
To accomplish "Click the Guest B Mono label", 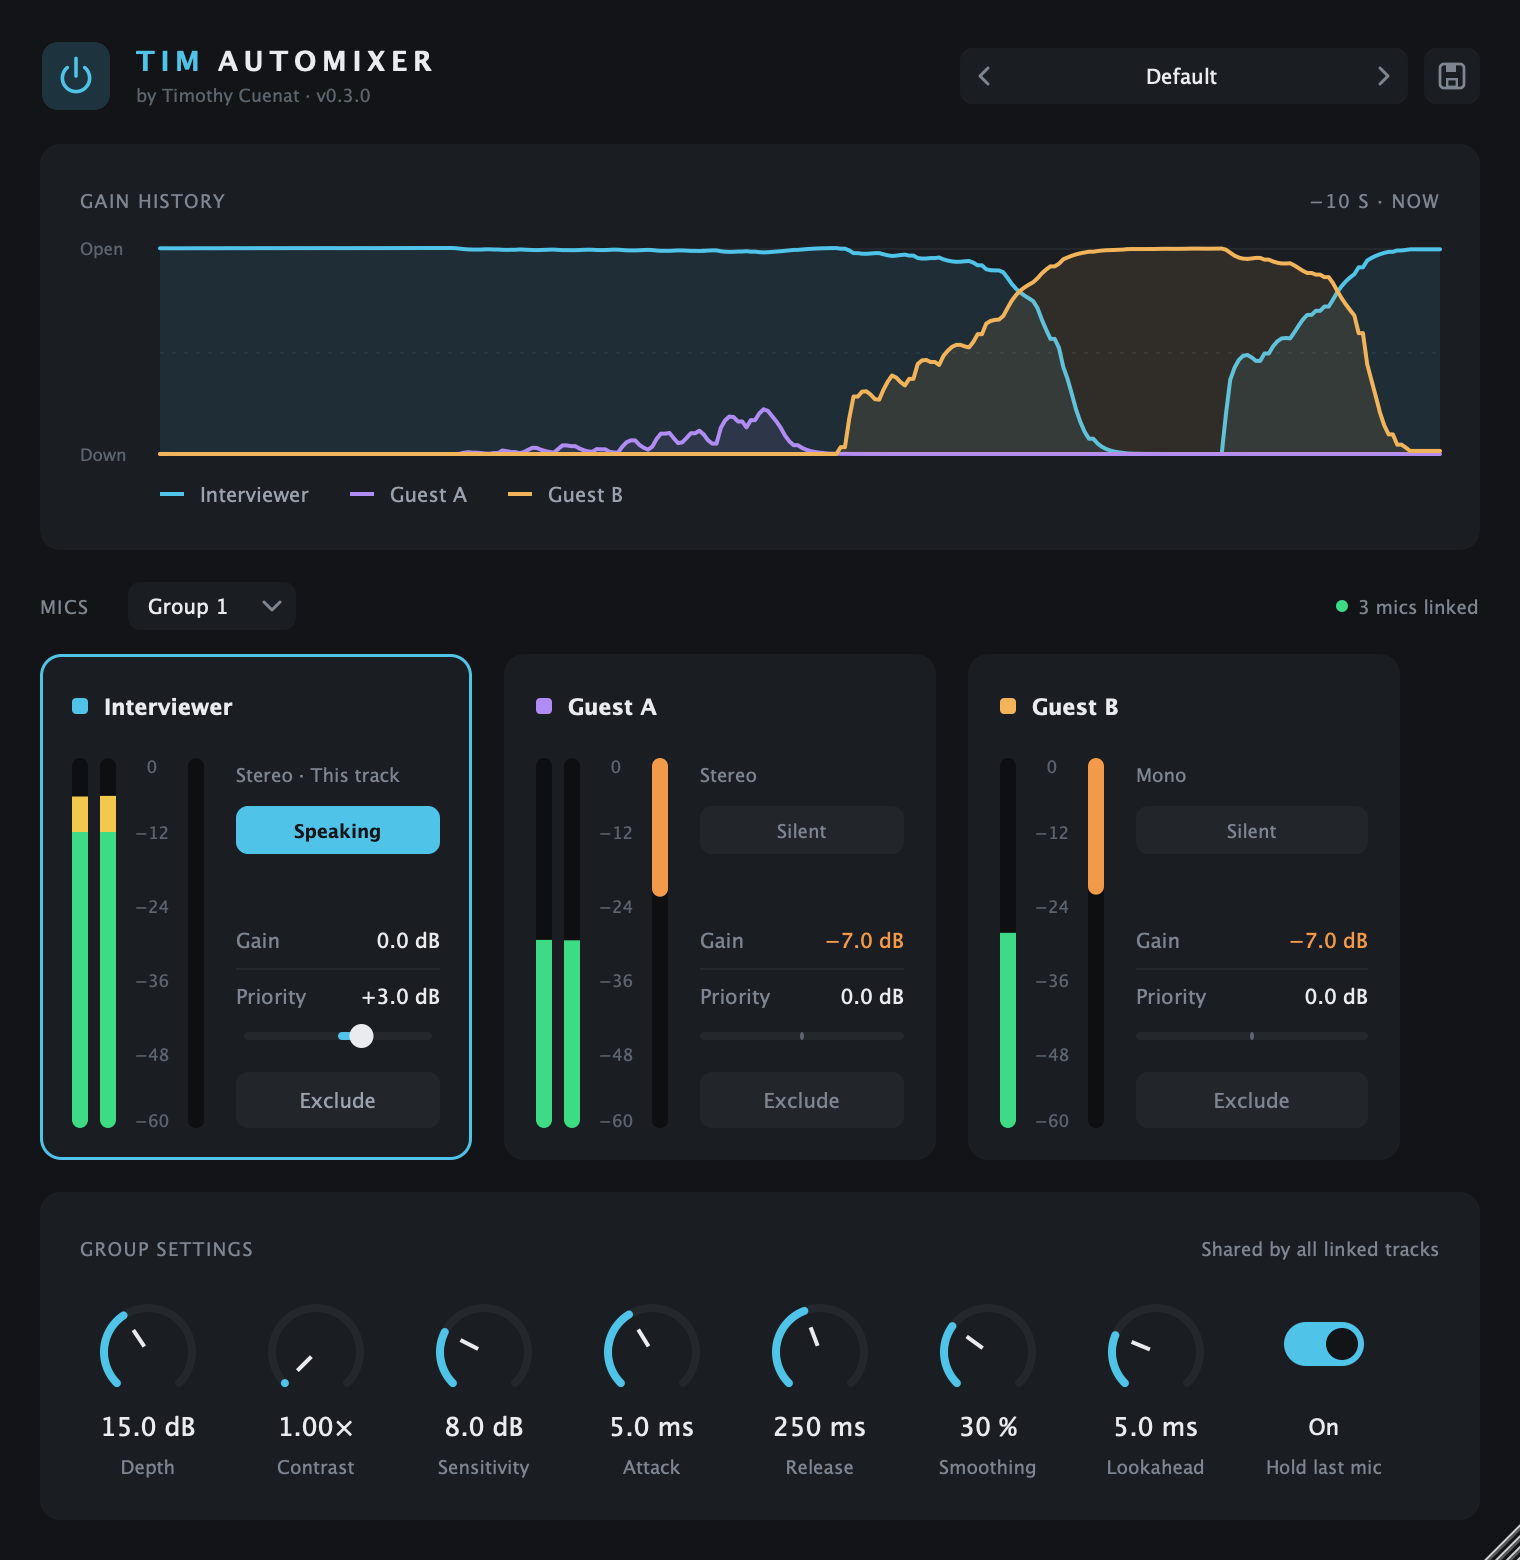I will 1161,775.
